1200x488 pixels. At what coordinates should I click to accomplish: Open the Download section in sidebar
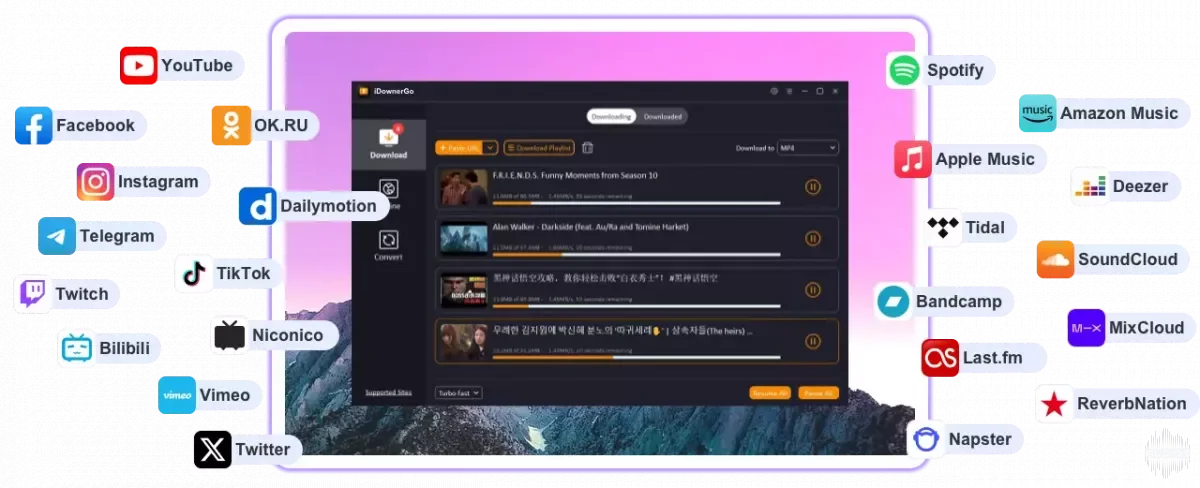point(388,143)
